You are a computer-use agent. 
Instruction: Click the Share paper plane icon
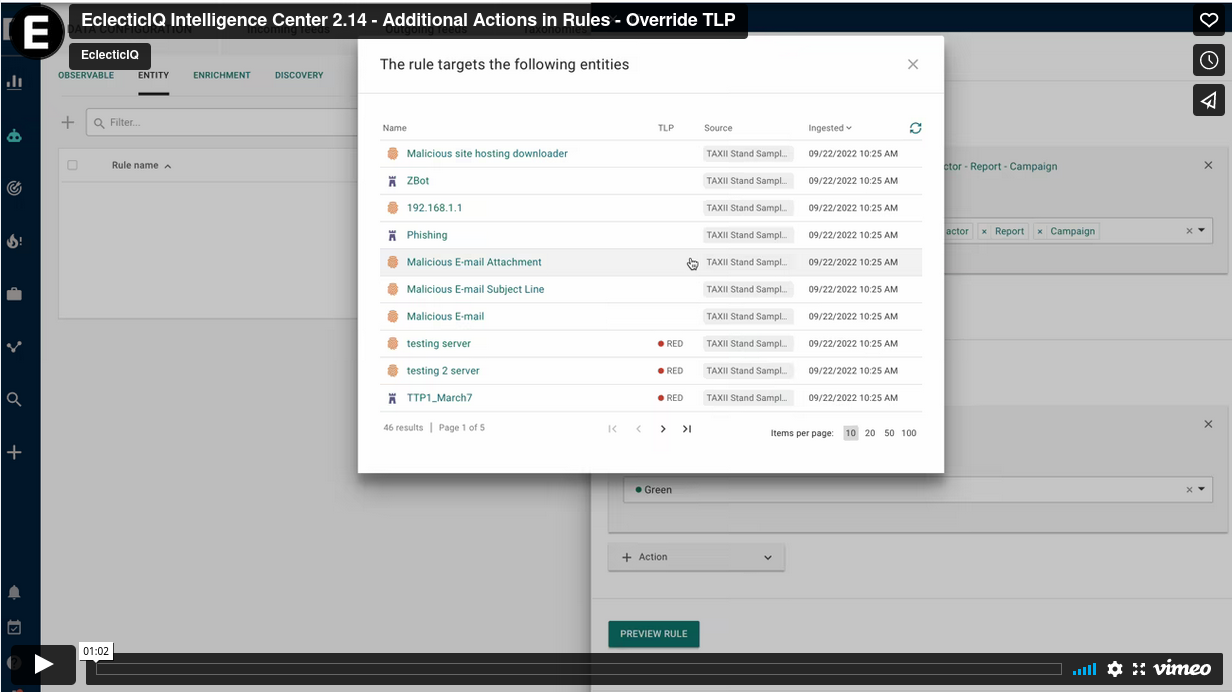click(1208, 100)
